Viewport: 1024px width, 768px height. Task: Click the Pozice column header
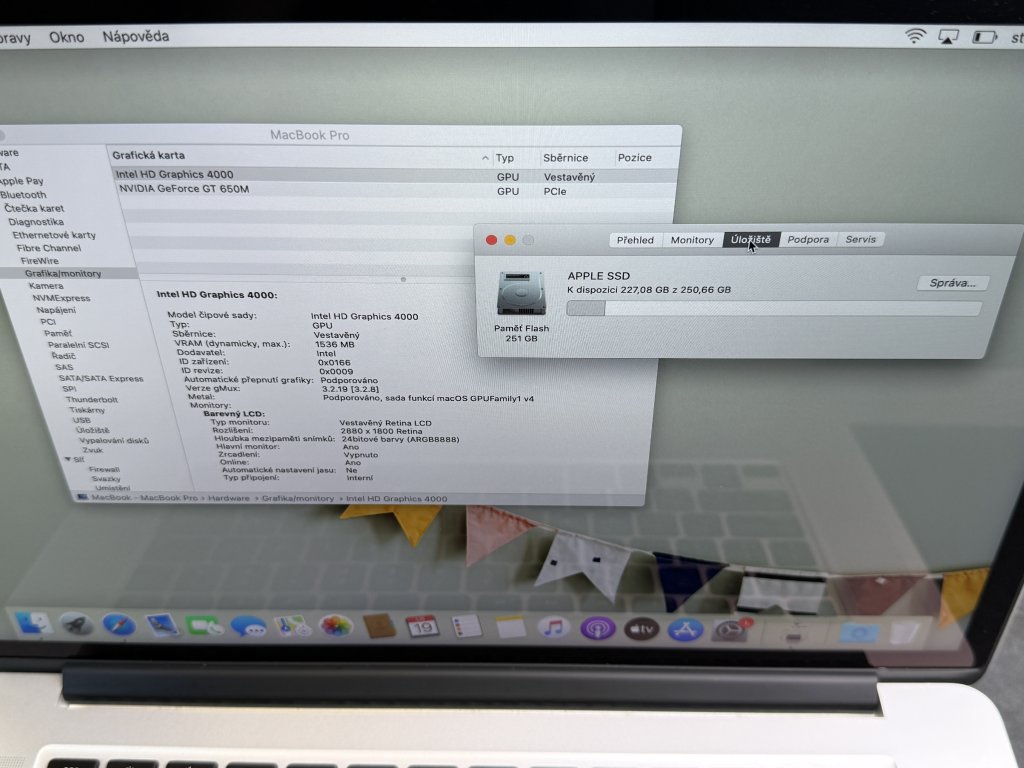[x=634, y=157]
